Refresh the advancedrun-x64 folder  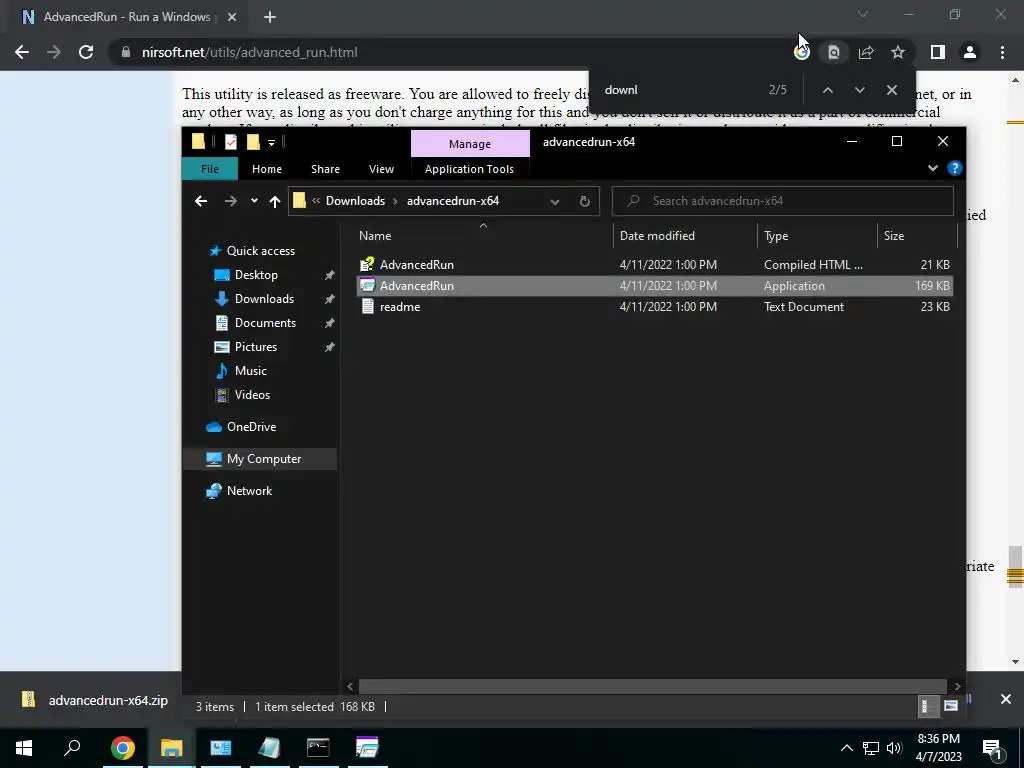click(x=584, y=201)
